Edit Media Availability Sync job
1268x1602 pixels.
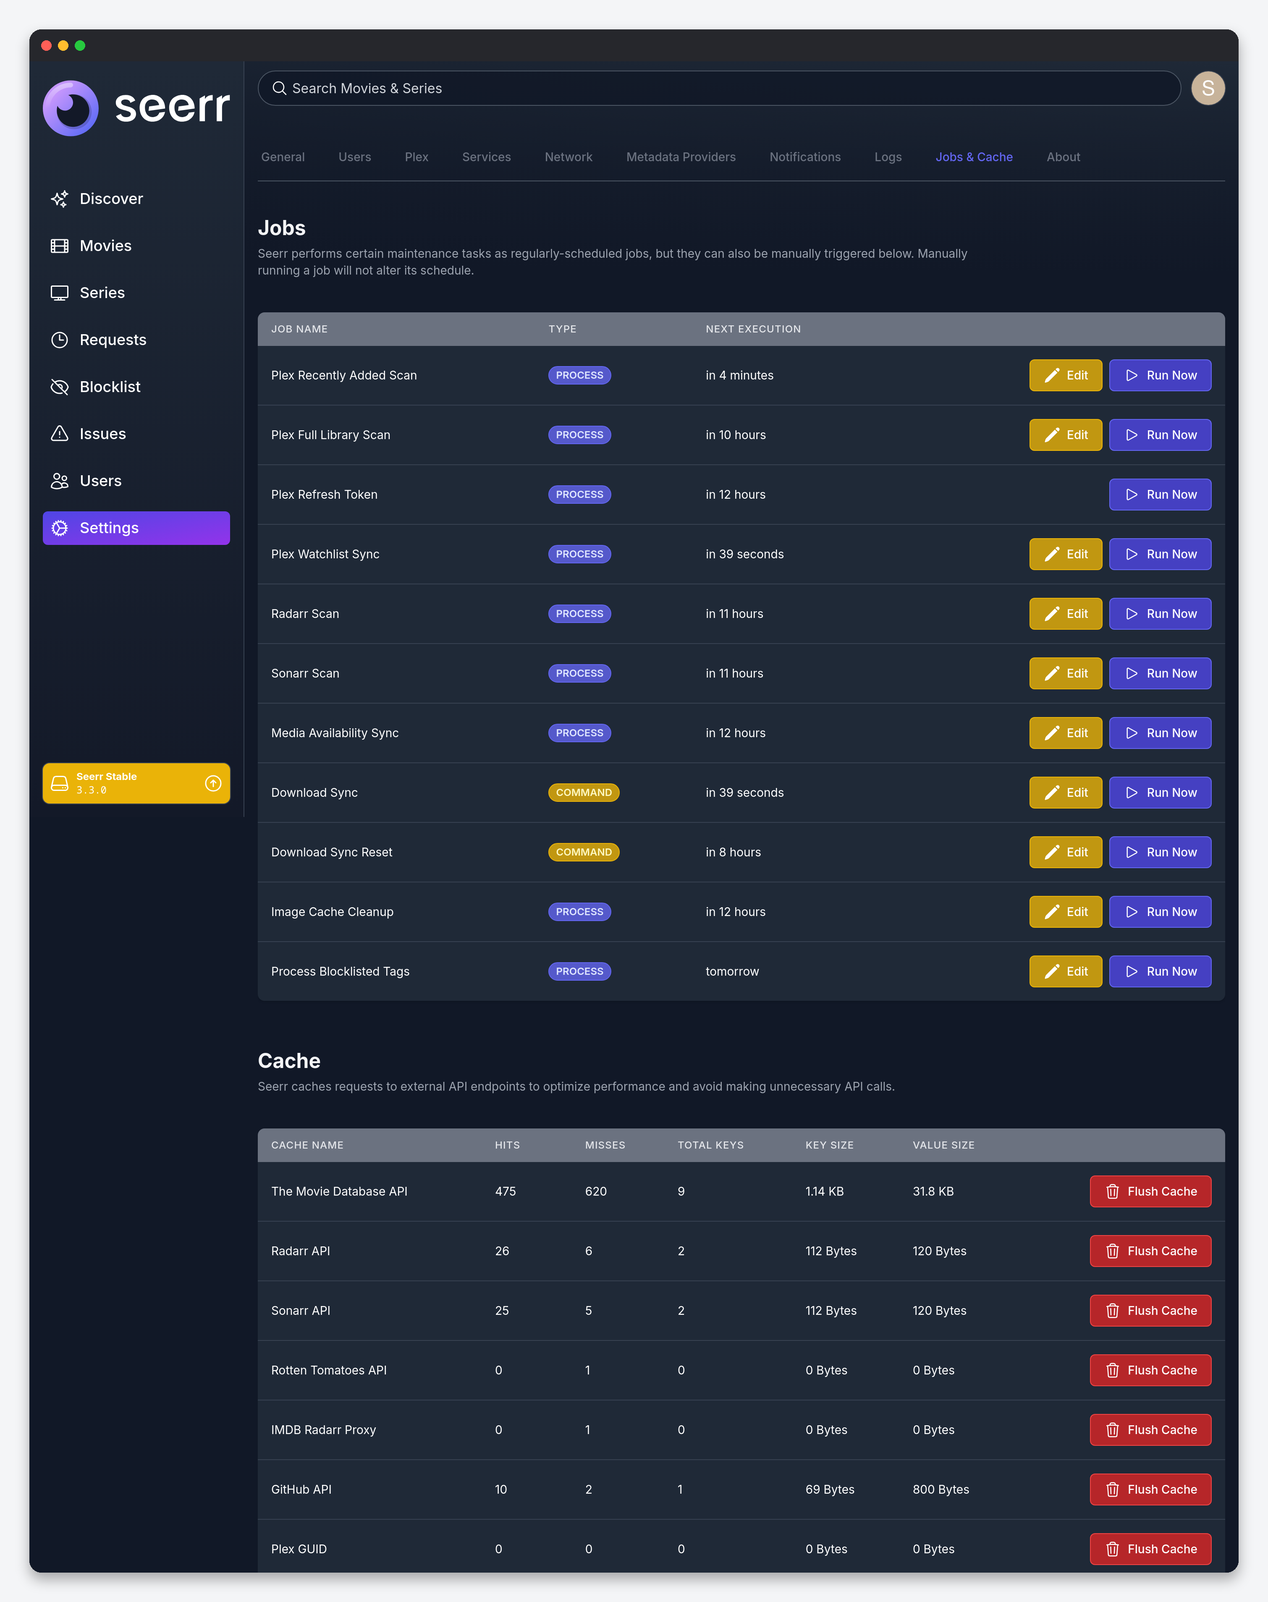(x=1066, y=733)
